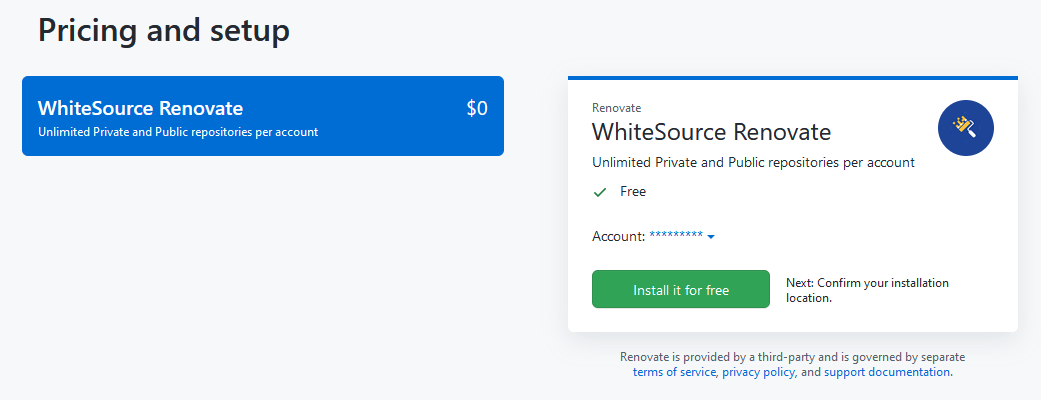Click Unlimited repositories text in summary card
Image resolution: width=1041 pixels, height=400 pixels.
pyautogui.click(x=753, y=162)
